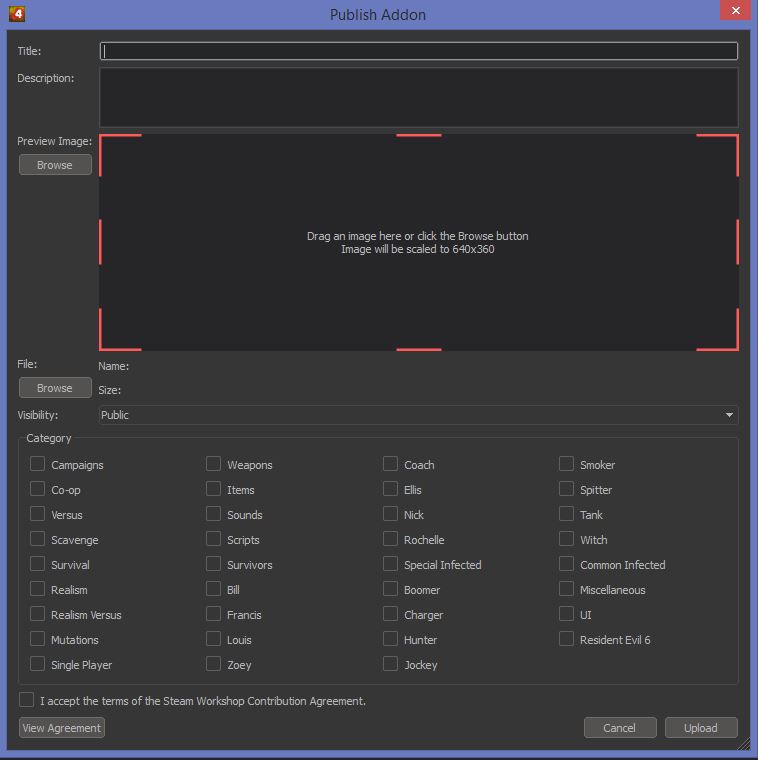Check the Jockey category
Image resolution: width=758 pixels, height=760 pixels.
coord(390,664)
